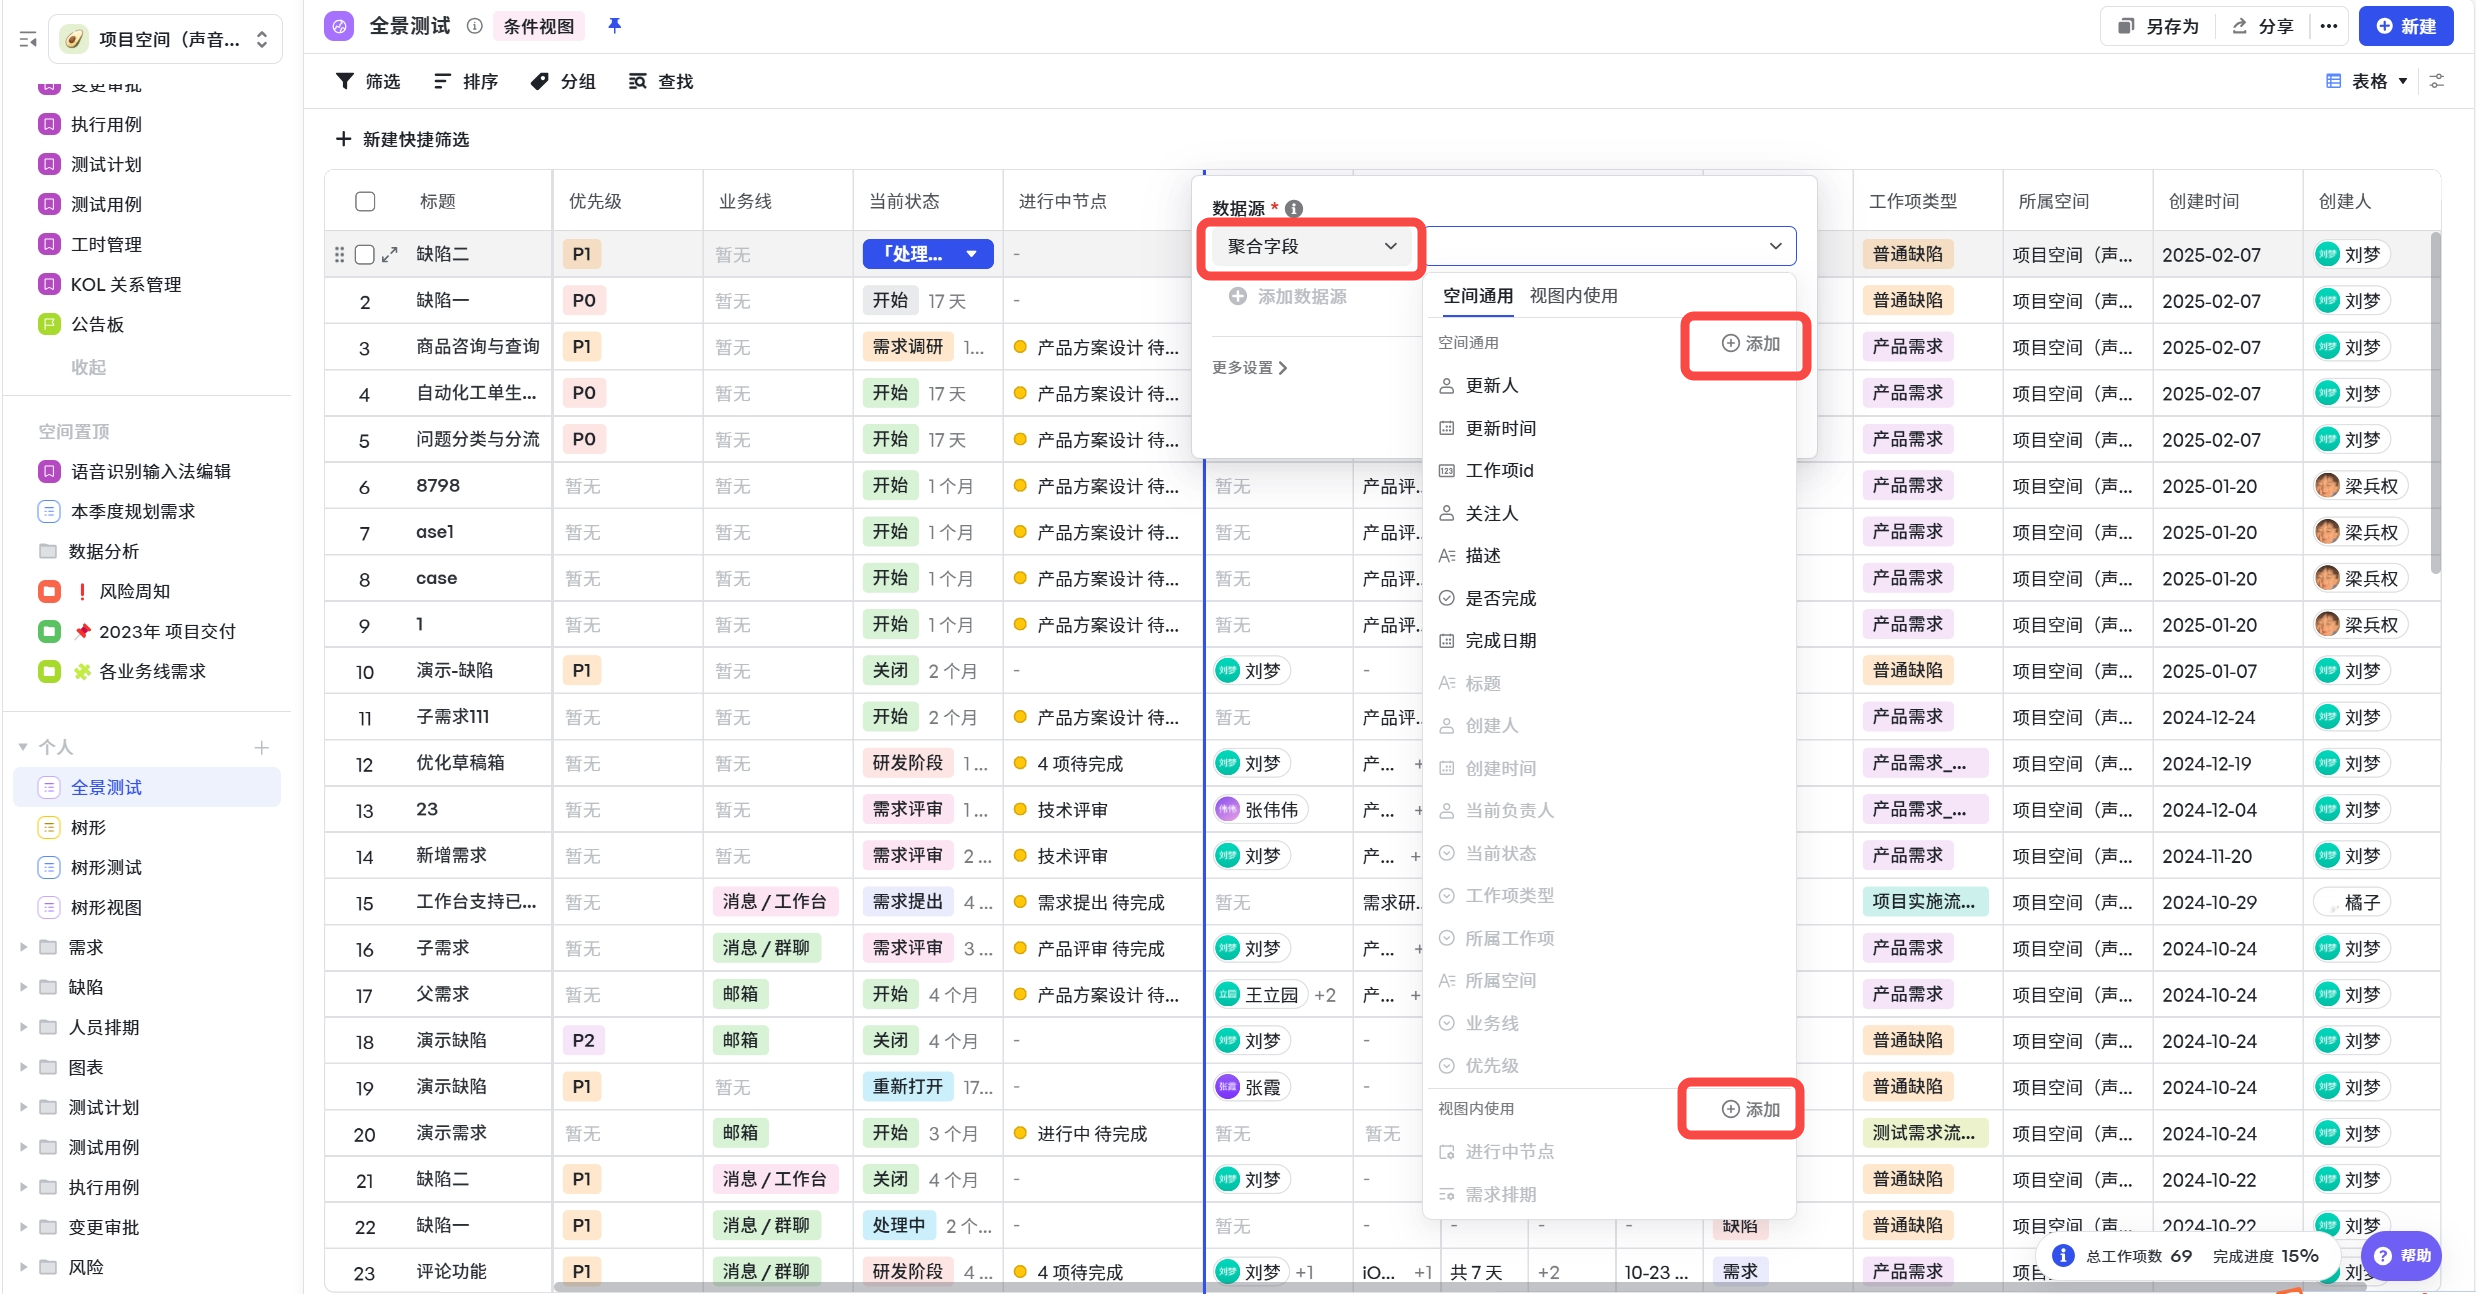
Task: Open the 树形视图 sidebar item
Action: (147, 908)
